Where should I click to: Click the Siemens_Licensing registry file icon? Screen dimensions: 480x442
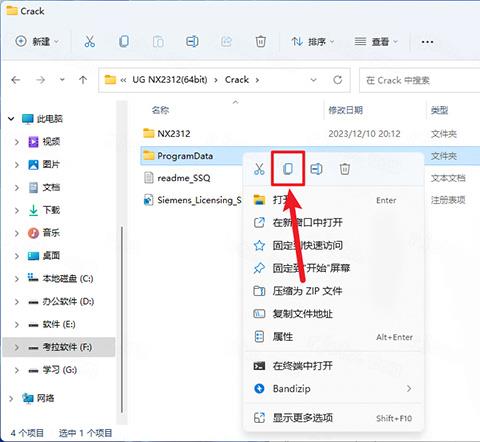tap(149, 200)
